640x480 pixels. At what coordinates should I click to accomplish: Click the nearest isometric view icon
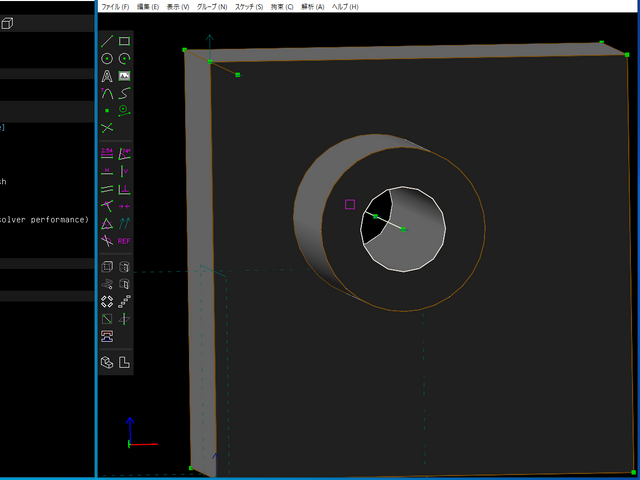[x=107, y=362]
